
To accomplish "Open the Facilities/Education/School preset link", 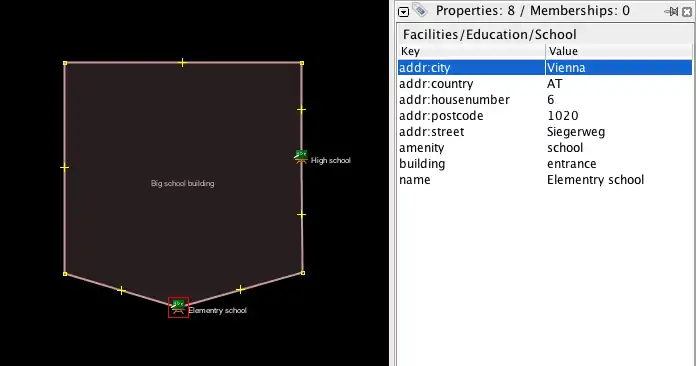I will point(490,34).
